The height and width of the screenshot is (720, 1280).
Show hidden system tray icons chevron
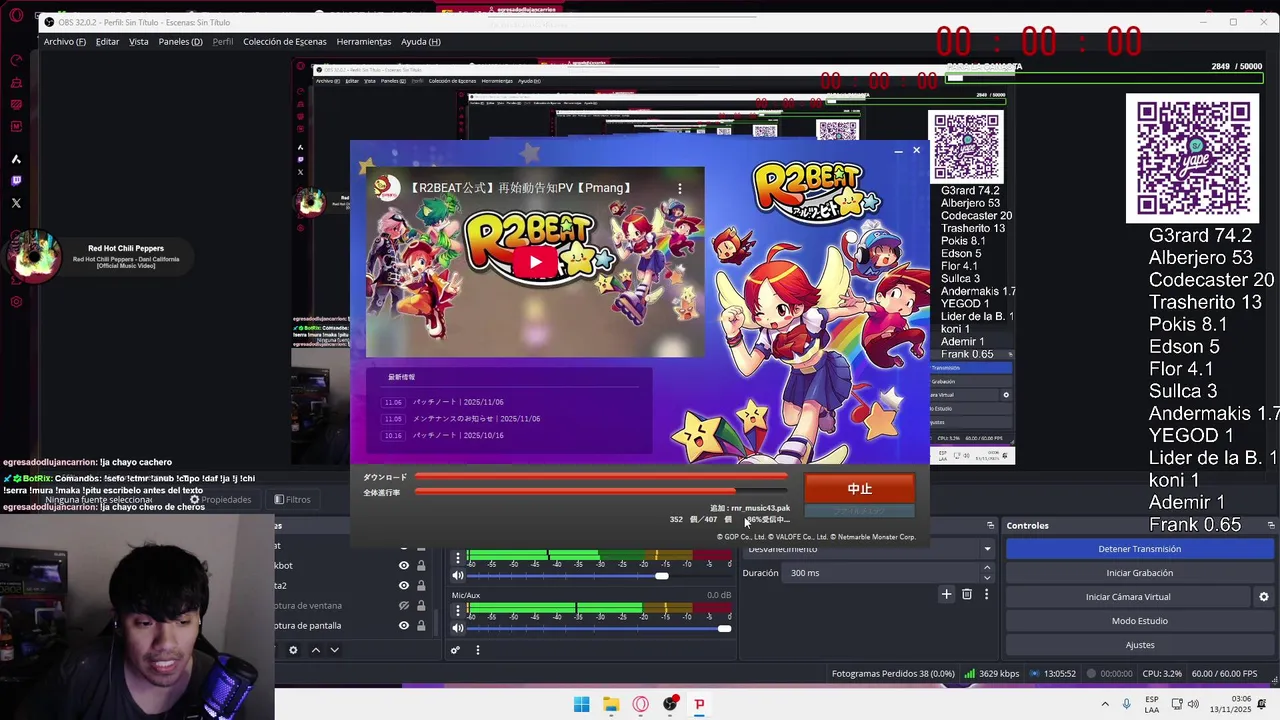[1106, 704]
